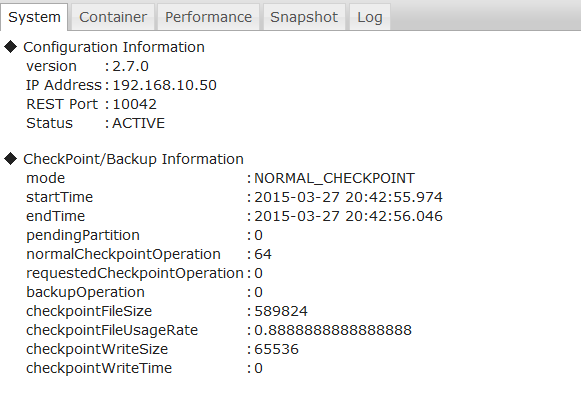Viewport: 581px width, 413px height.
Task: Select endTime value 2015-03-27 20:42:56.046
Action: (348, 216)
